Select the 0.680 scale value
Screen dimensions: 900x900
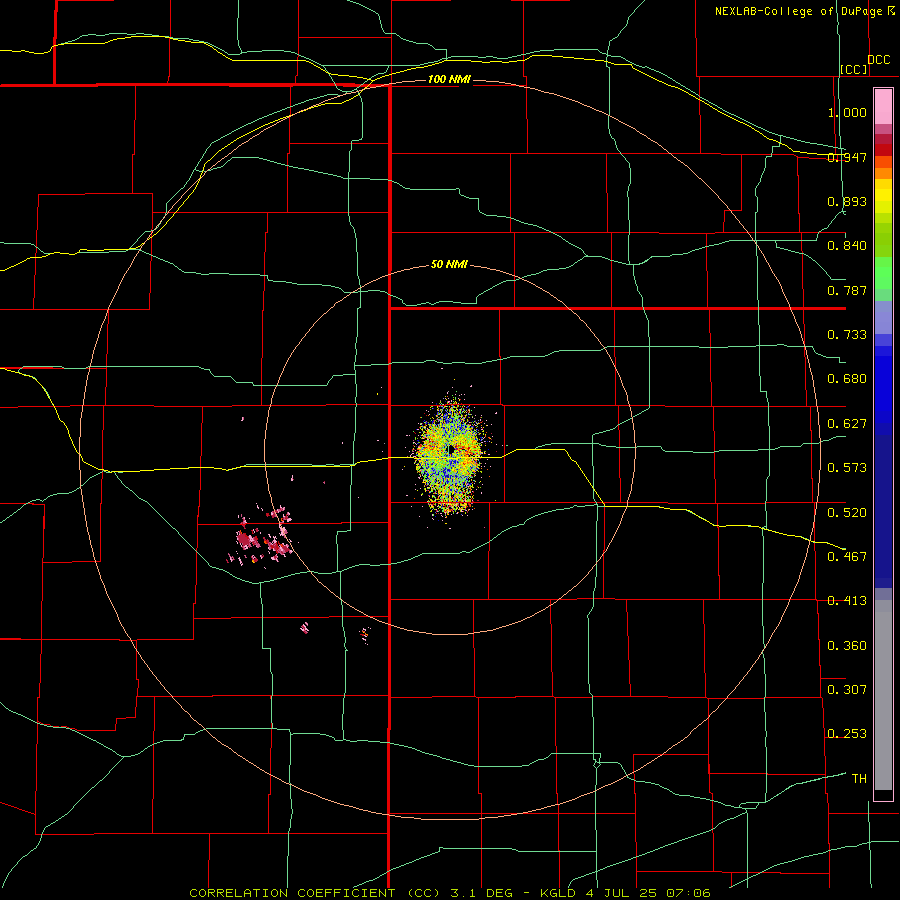[x=847, y=379]
